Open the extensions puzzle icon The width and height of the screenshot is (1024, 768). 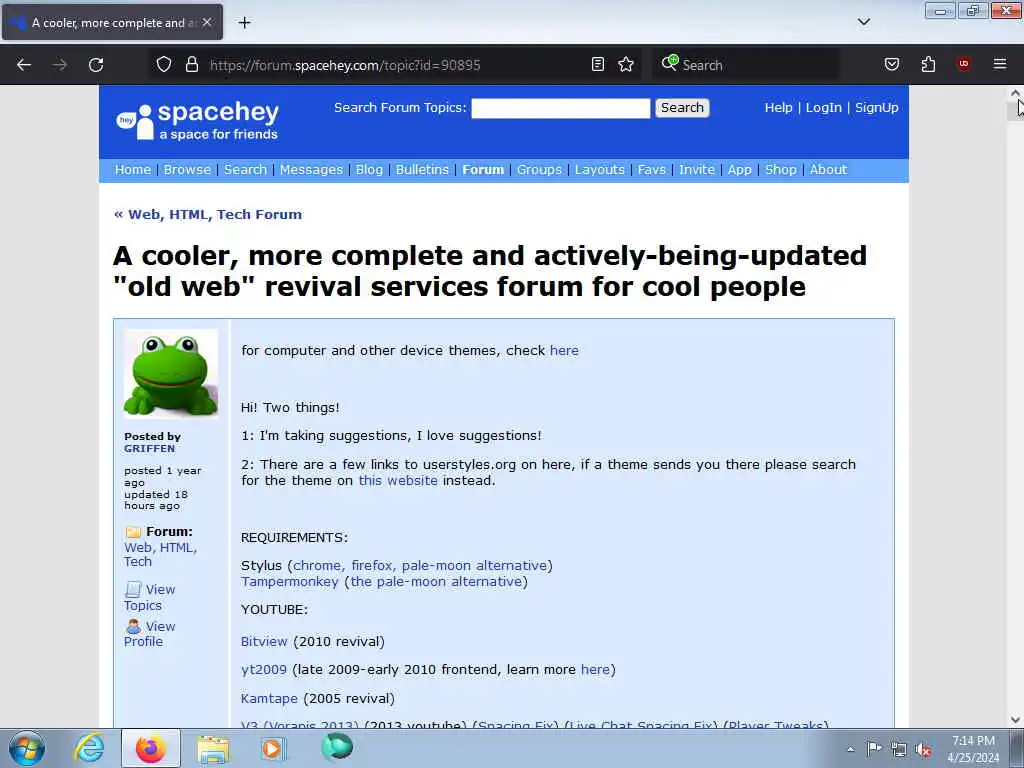(x=928, y=64)
